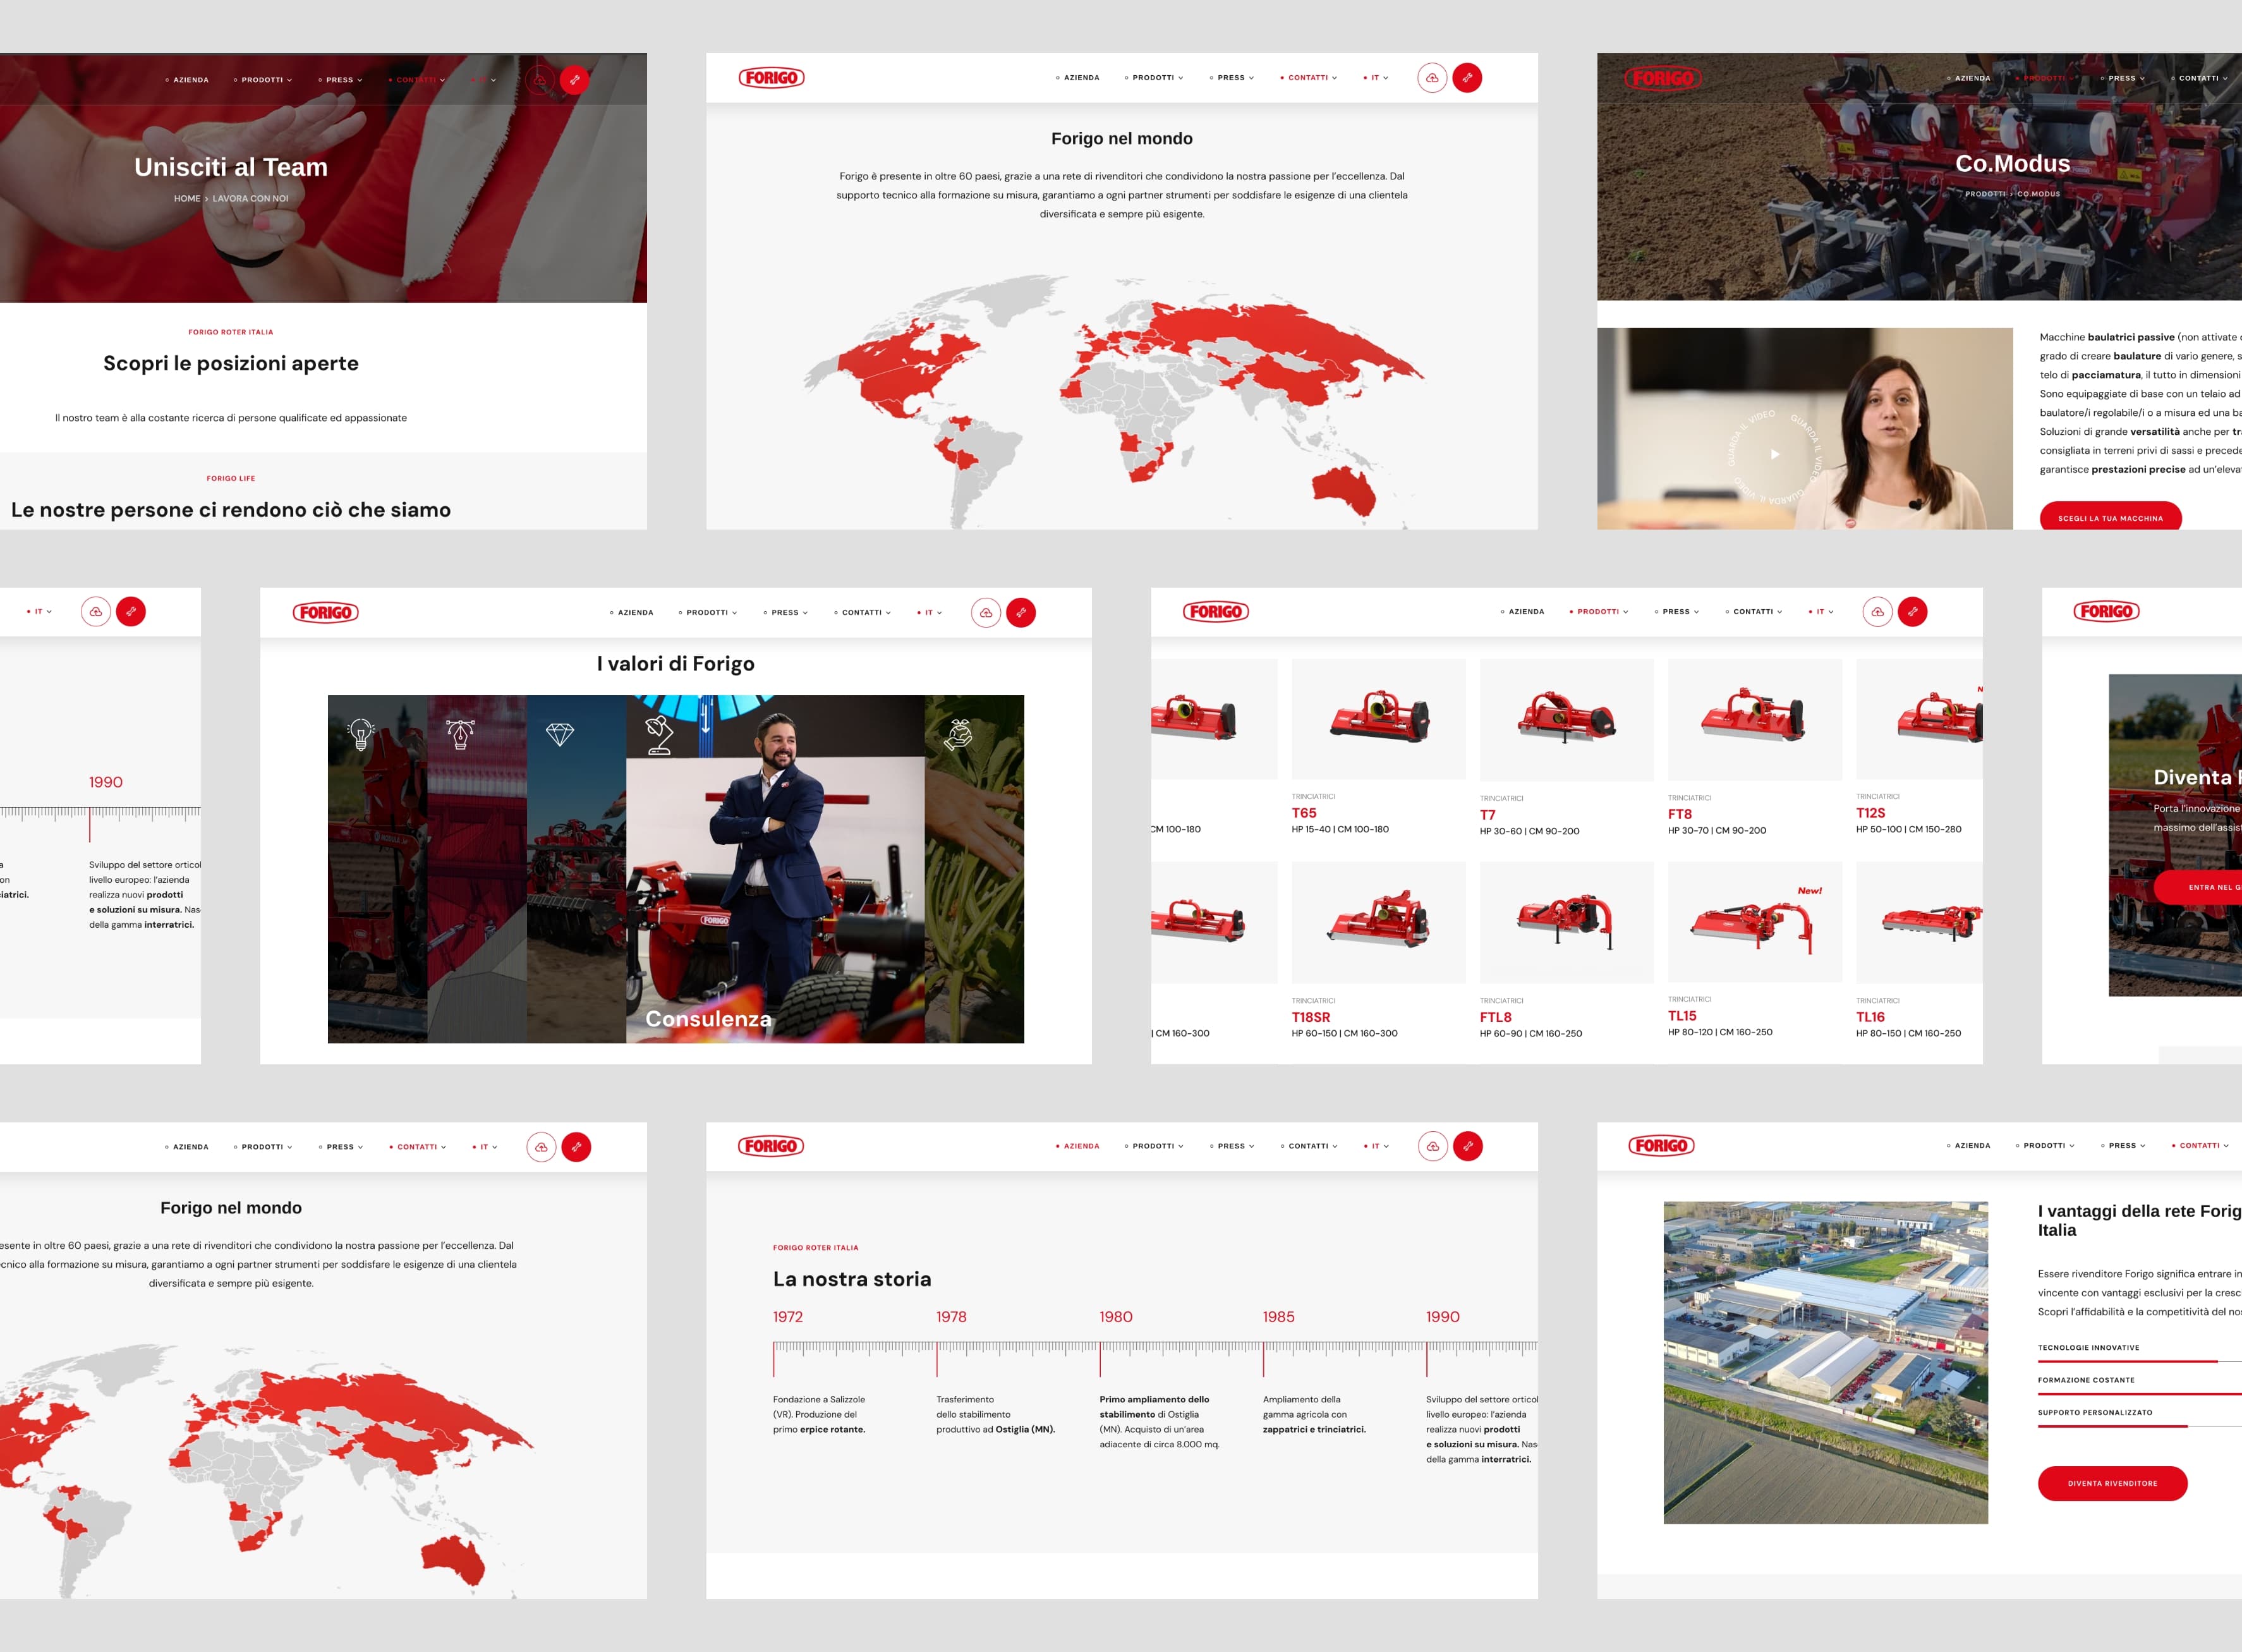Click the wrench icon in the Trinciatrici products mockup header
This screenshot has width=2242, height=1652.
1912,611
